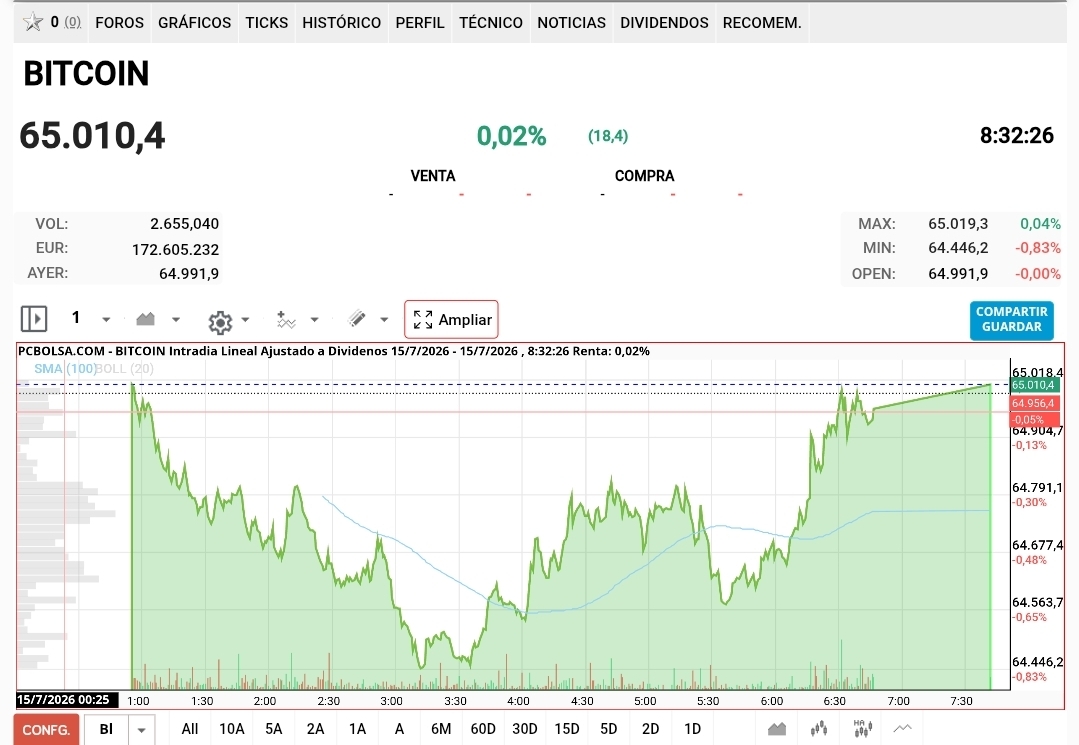1079x745 pixels.
Task: Go to the PERFIL tab
Action: click(x=420, y=23)
